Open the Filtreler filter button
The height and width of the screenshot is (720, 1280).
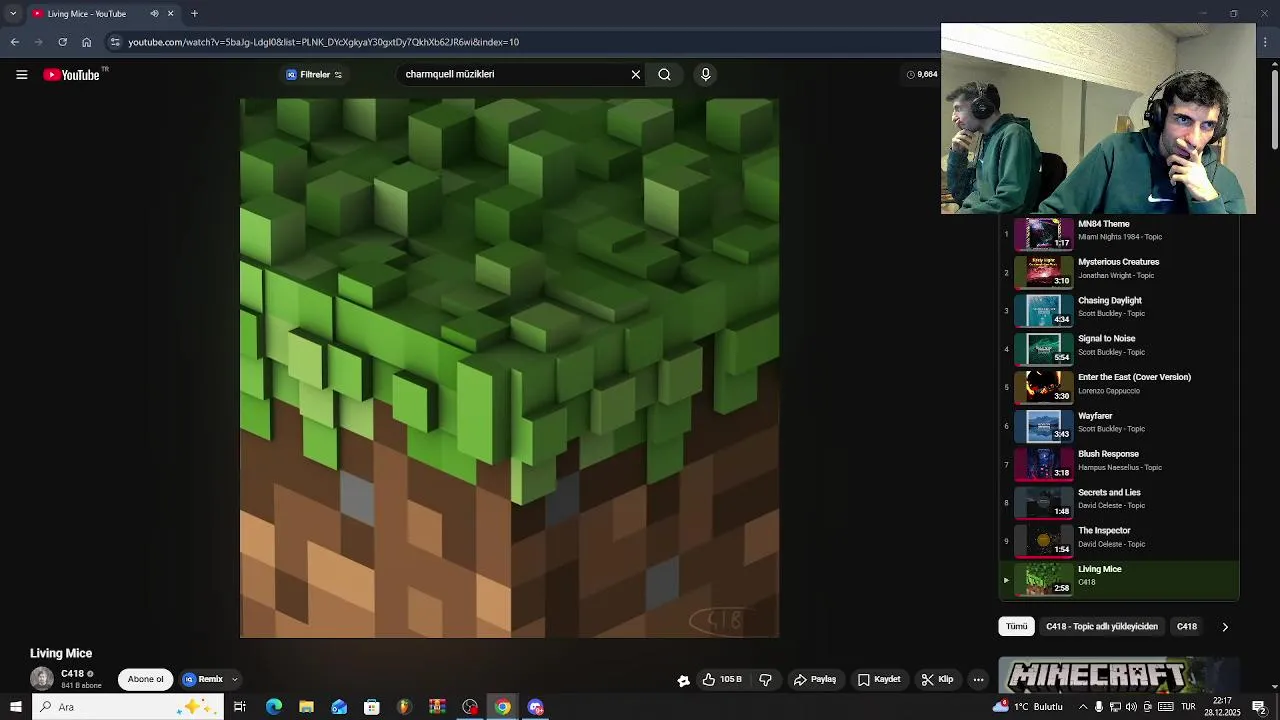[314, 74]
